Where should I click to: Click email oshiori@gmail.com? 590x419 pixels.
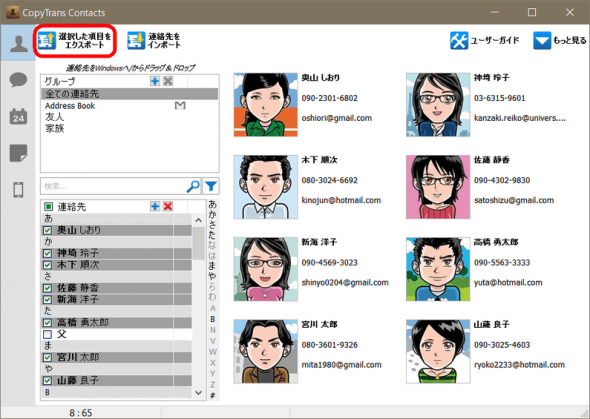tap(336, 118)
